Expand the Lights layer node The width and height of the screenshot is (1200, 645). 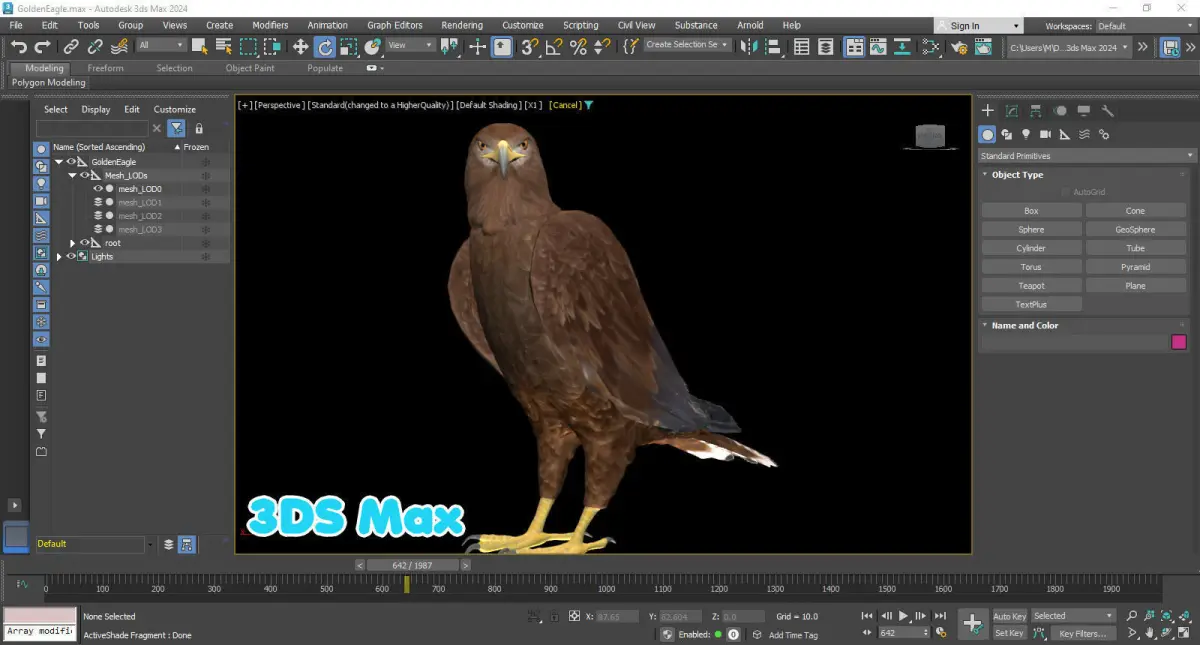[58, 257]
